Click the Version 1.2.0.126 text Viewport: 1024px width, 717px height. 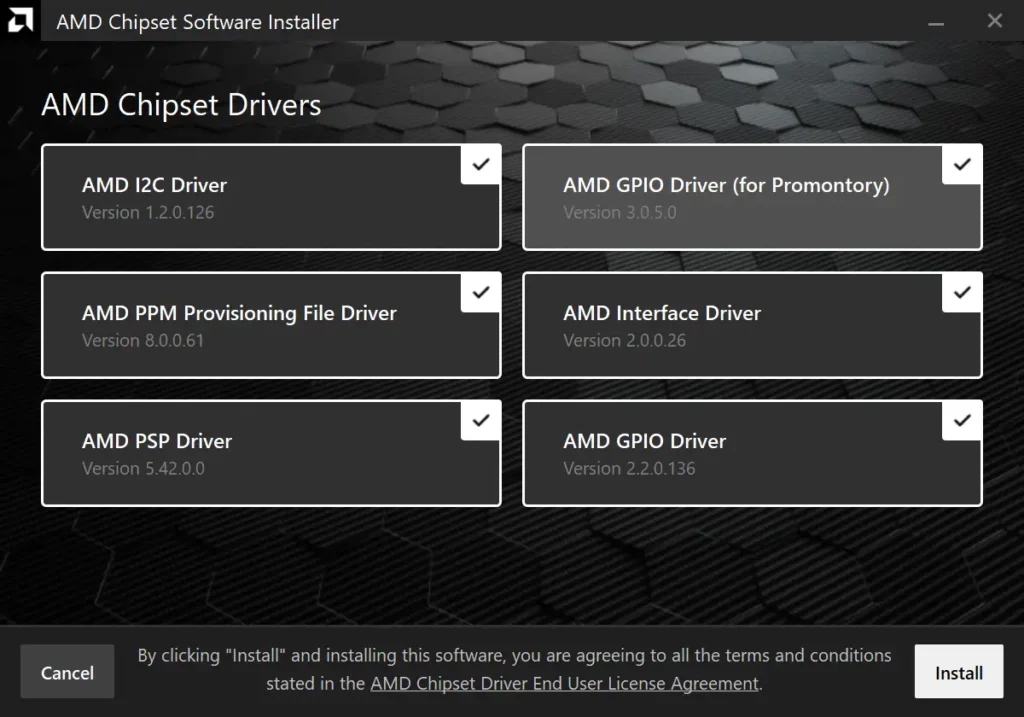[x=148, y=213]
